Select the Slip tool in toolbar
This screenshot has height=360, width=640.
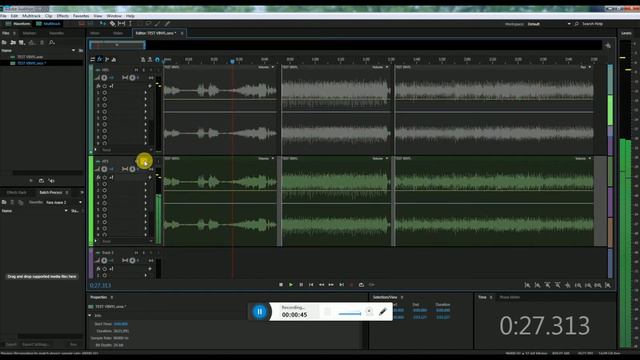(x=122, y=24)
